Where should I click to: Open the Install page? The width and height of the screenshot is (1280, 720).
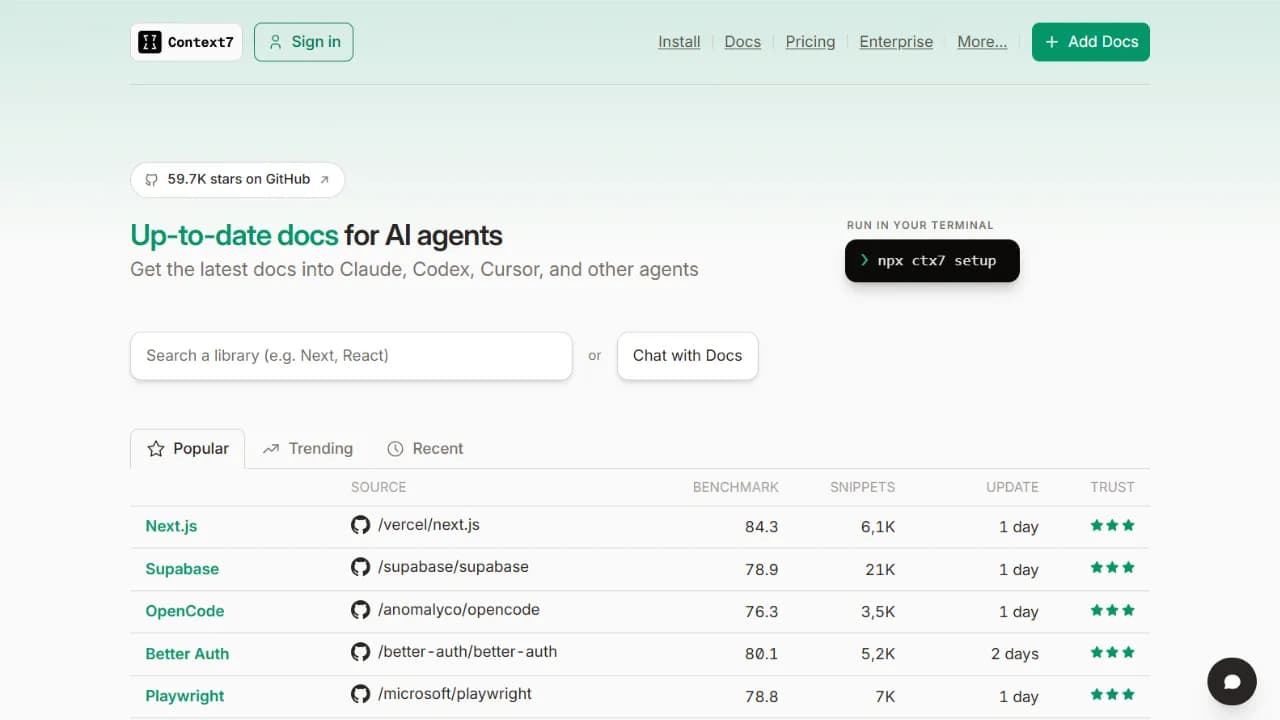point(679,42)
